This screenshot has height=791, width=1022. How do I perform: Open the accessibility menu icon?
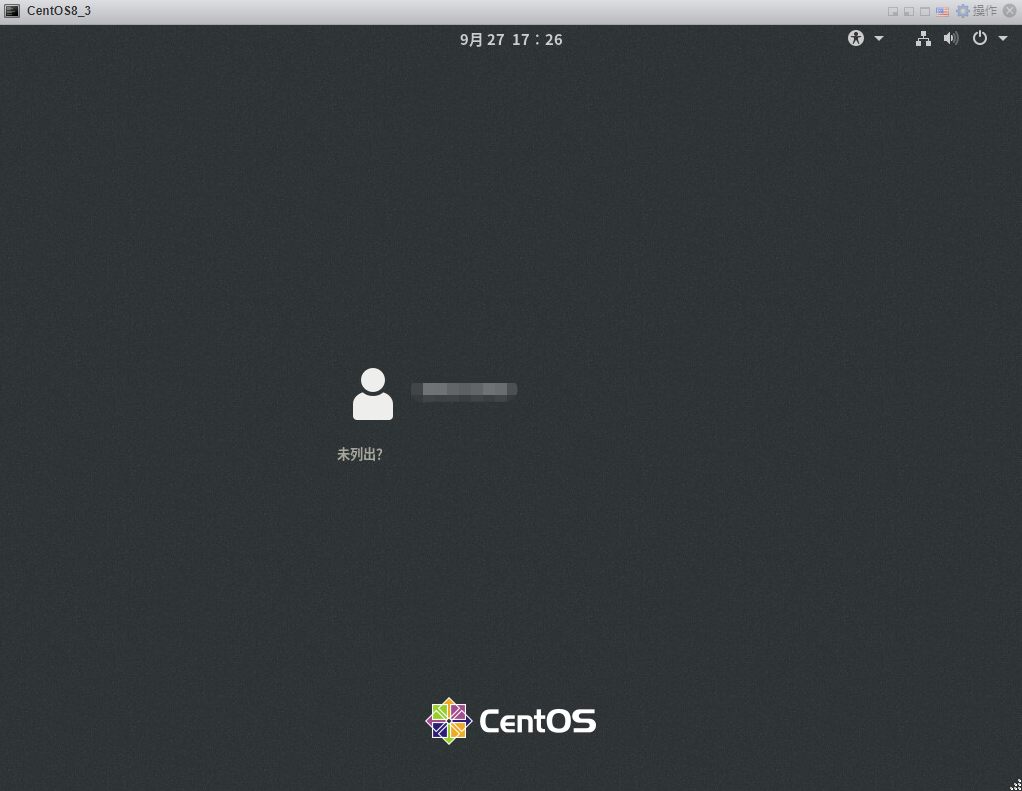(x=856, y=38)
